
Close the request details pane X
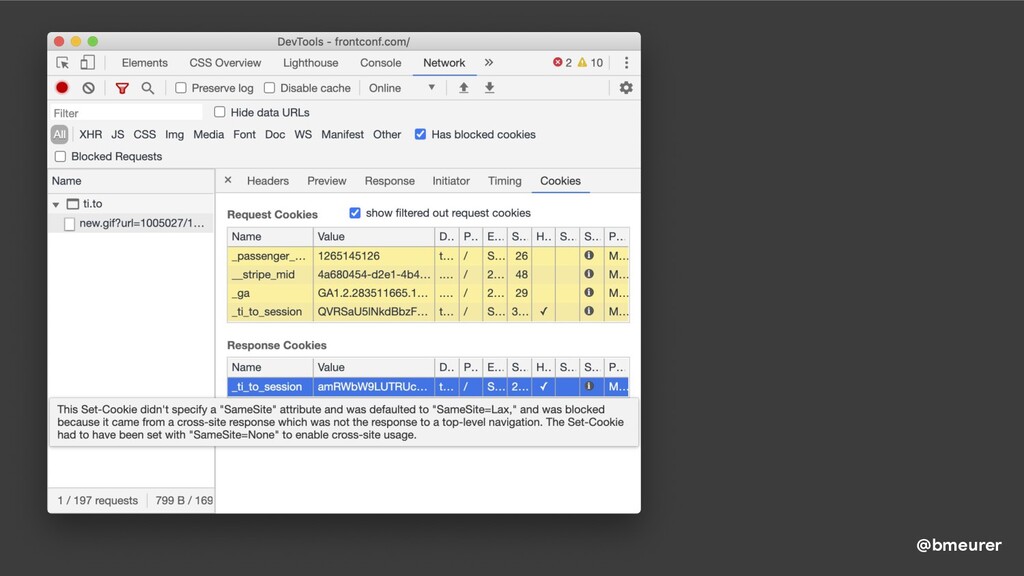click(228, 180)
